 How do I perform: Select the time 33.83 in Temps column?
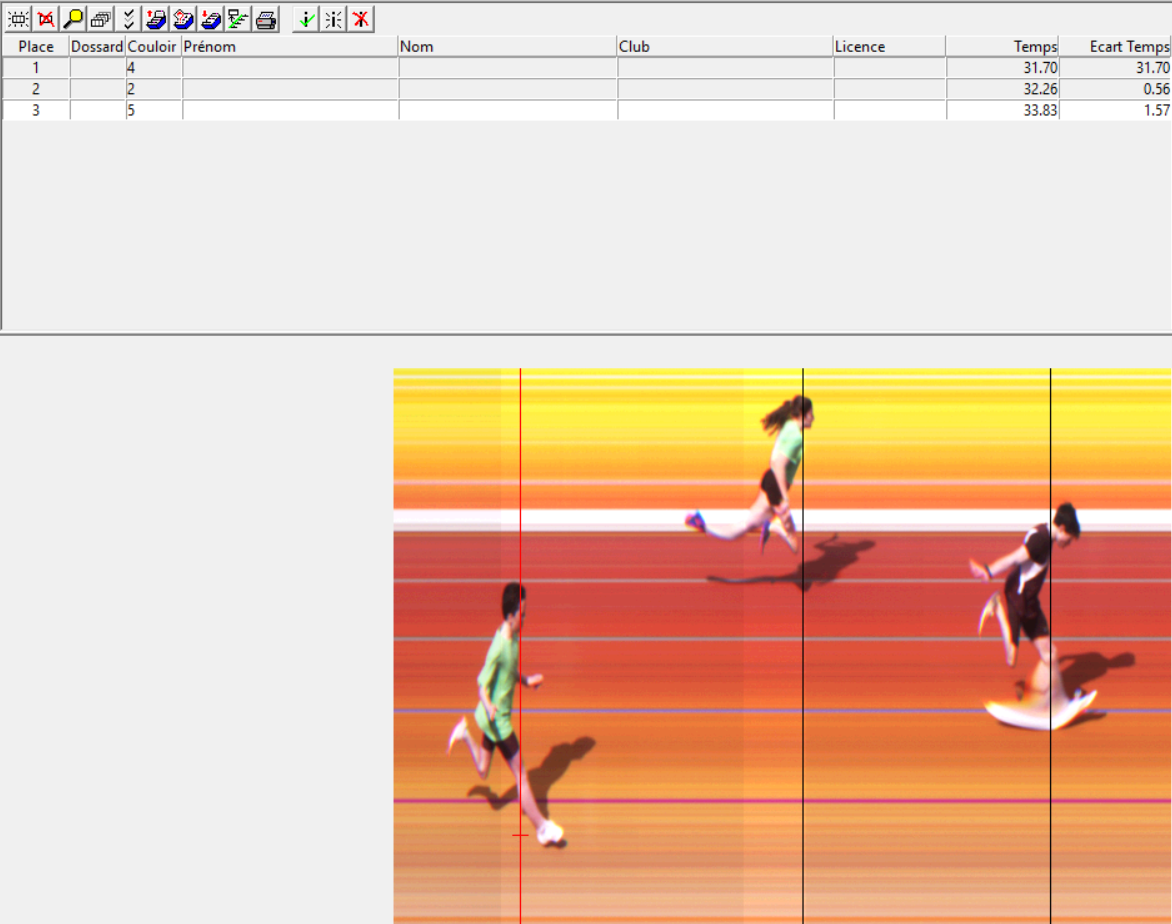1002,111
